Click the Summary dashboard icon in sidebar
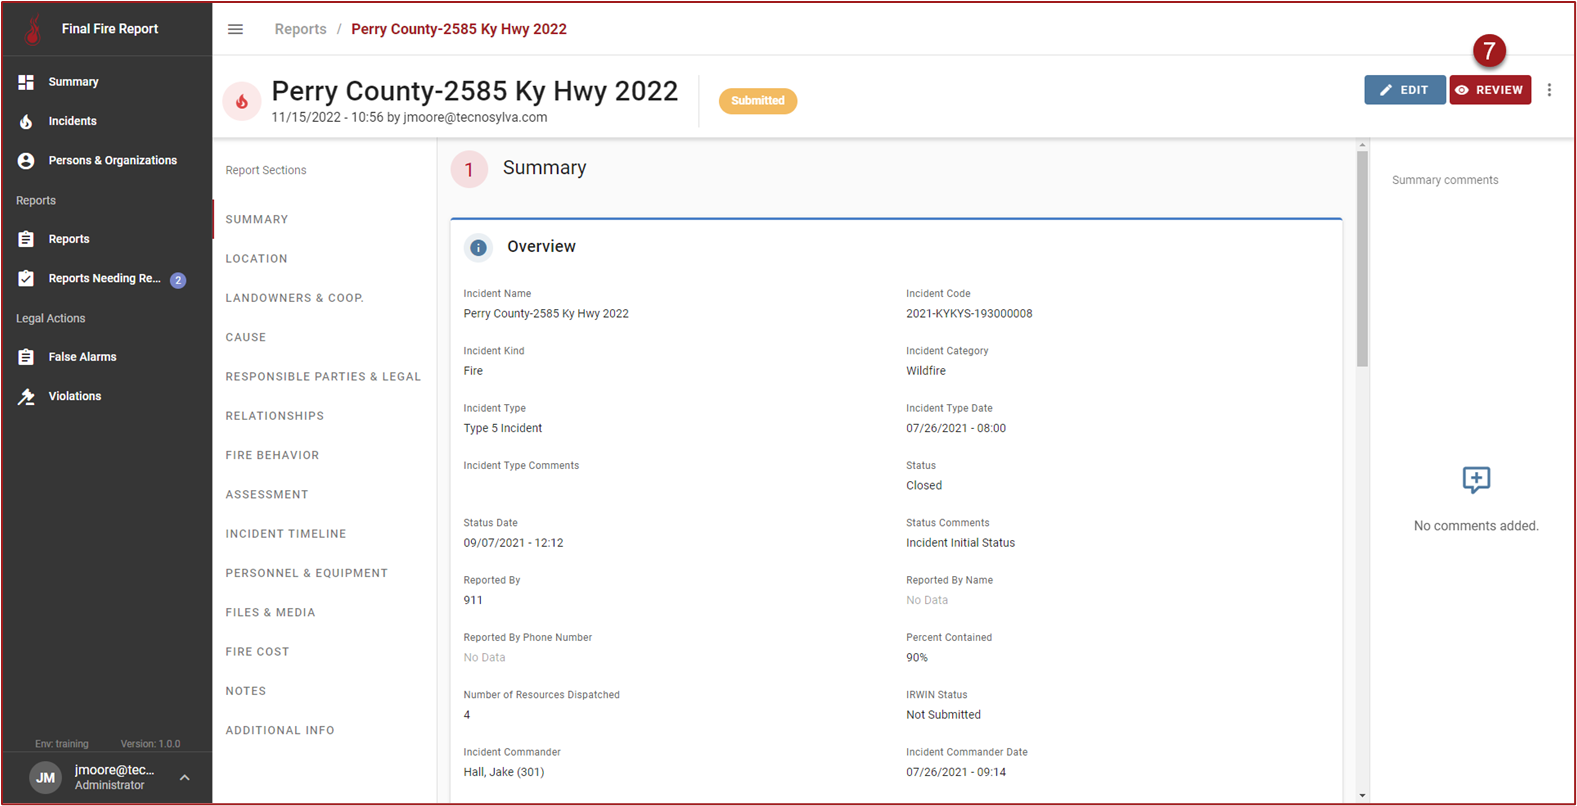1577x806 pixels. [x=26, y=82]
